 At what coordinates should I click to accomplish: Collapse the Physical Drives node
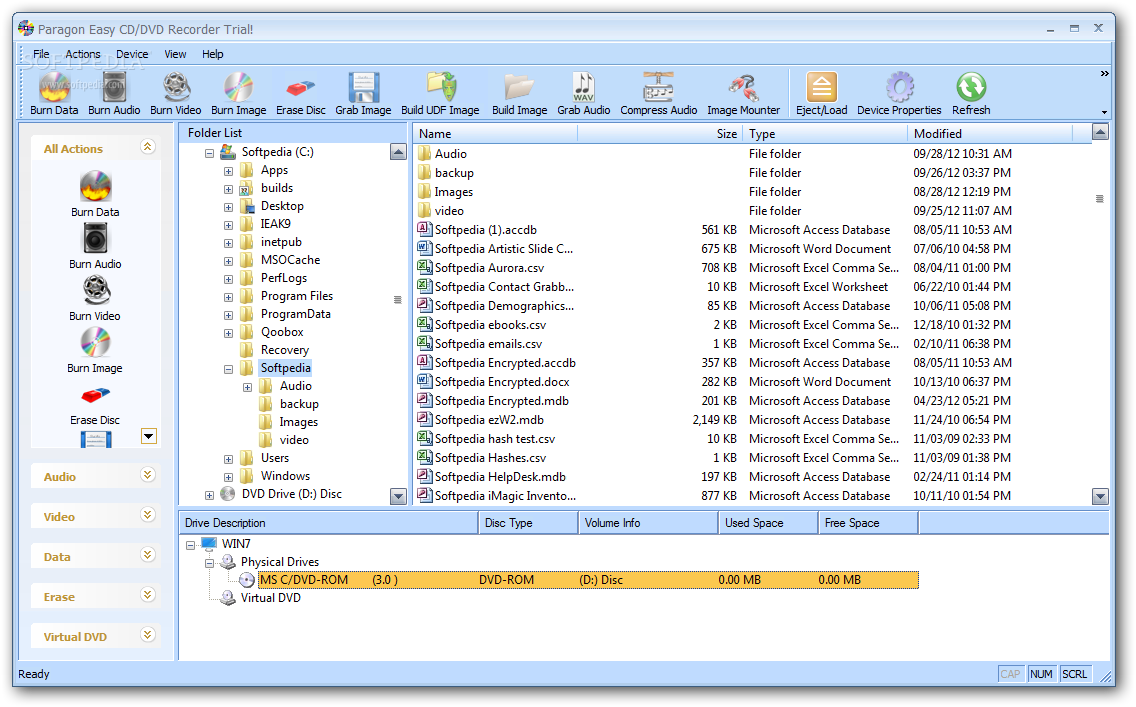point(209,563)
